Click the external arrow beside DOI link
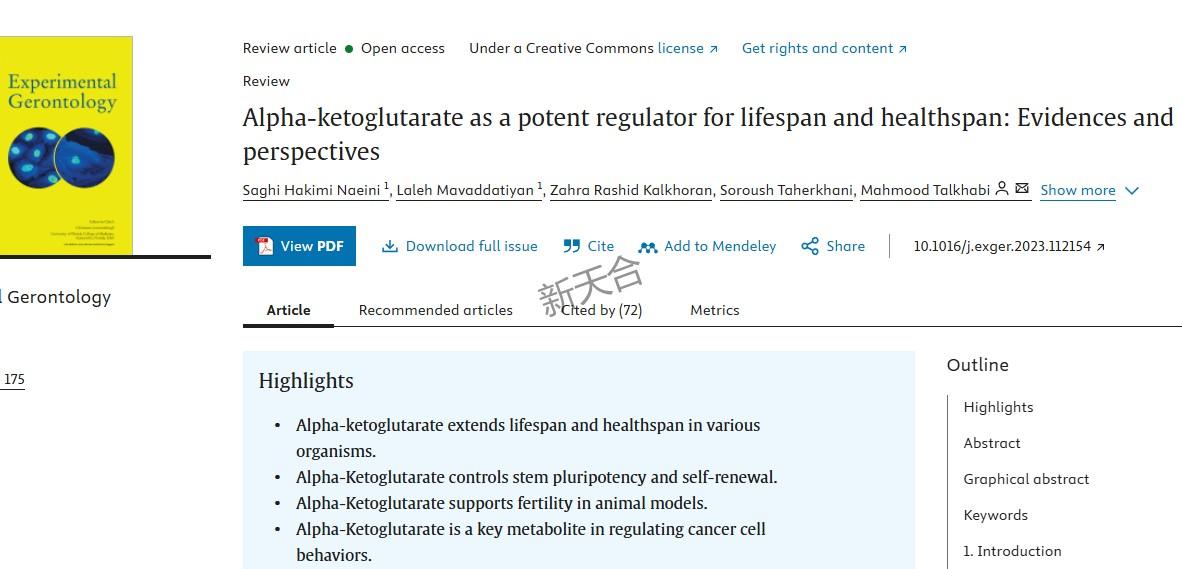 [x=1100, y=247]
